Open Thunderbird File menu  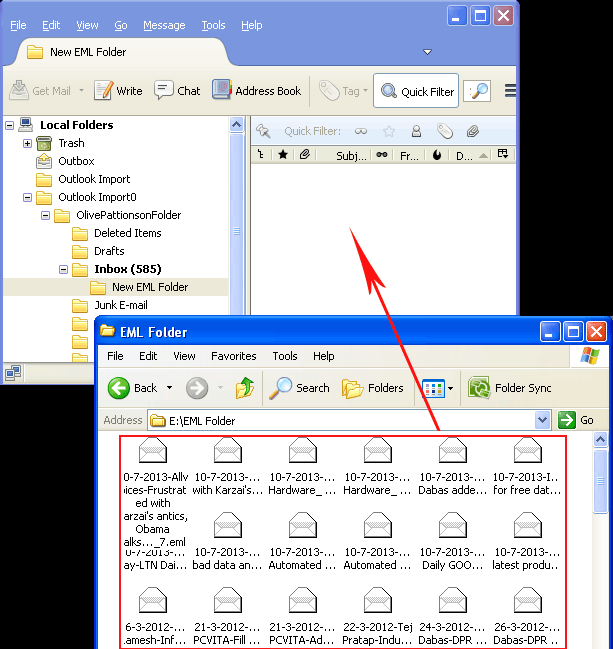(18, 25)
